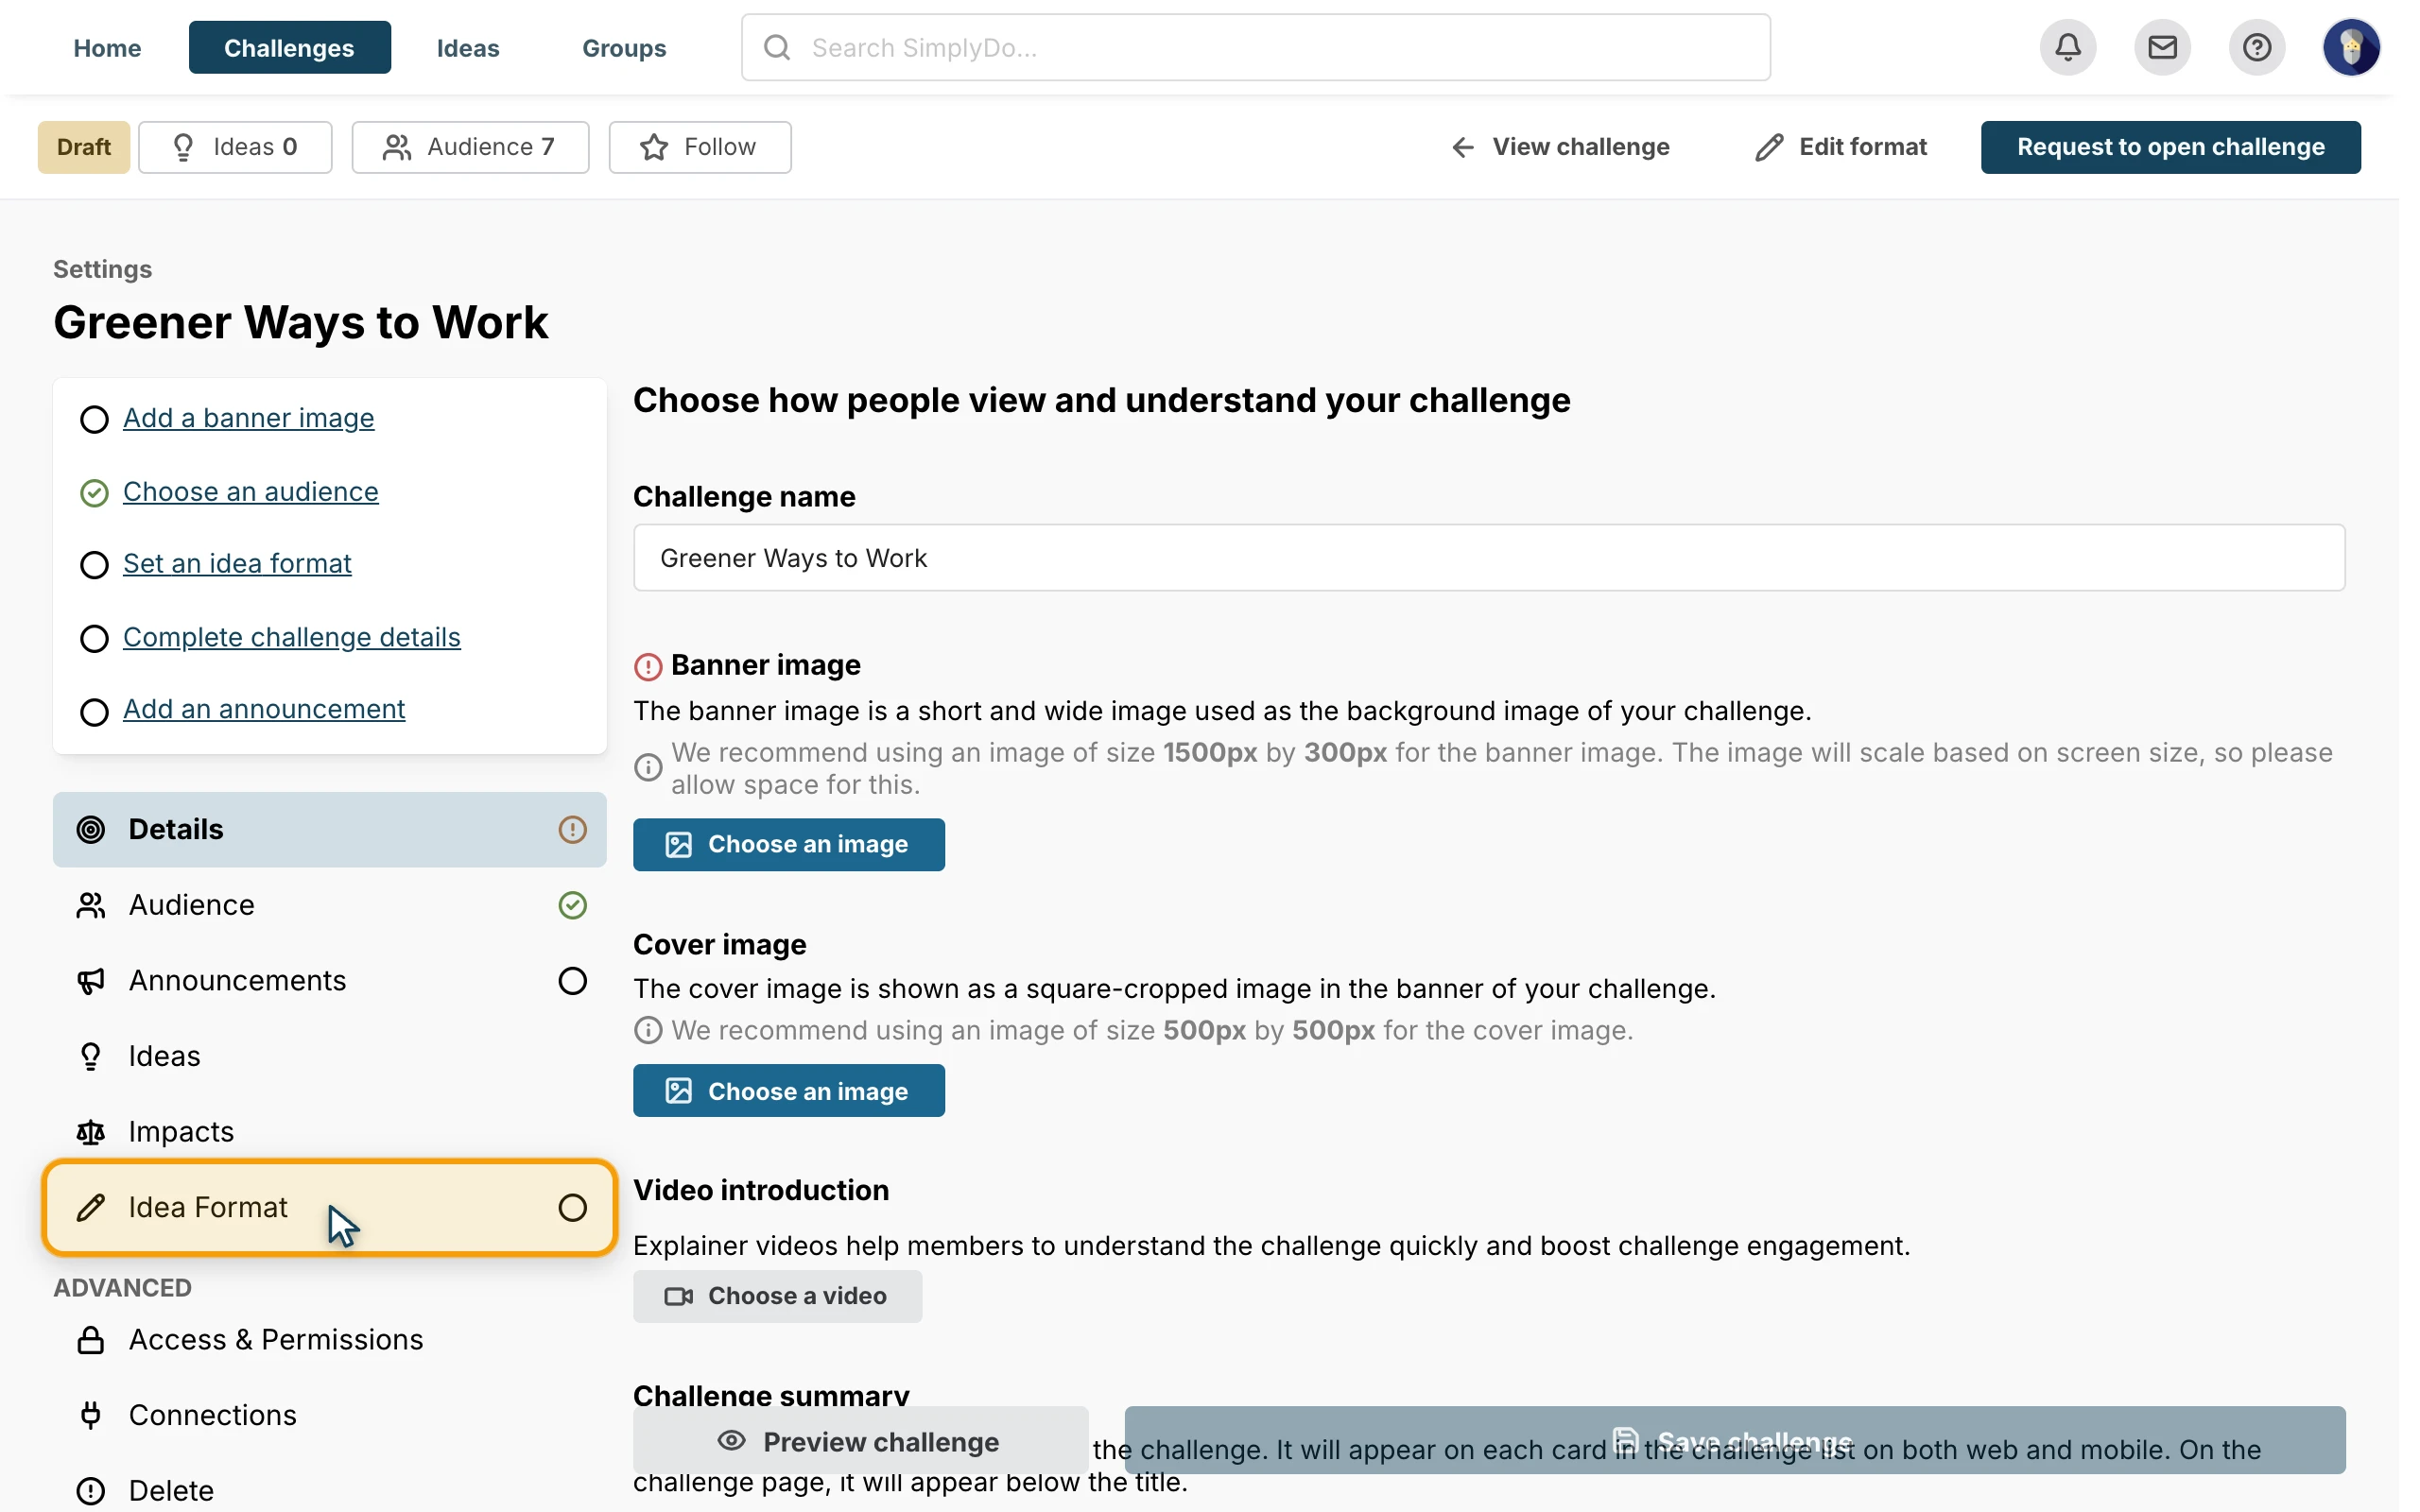Open the notifications bell icon

tap(2067, 47)
